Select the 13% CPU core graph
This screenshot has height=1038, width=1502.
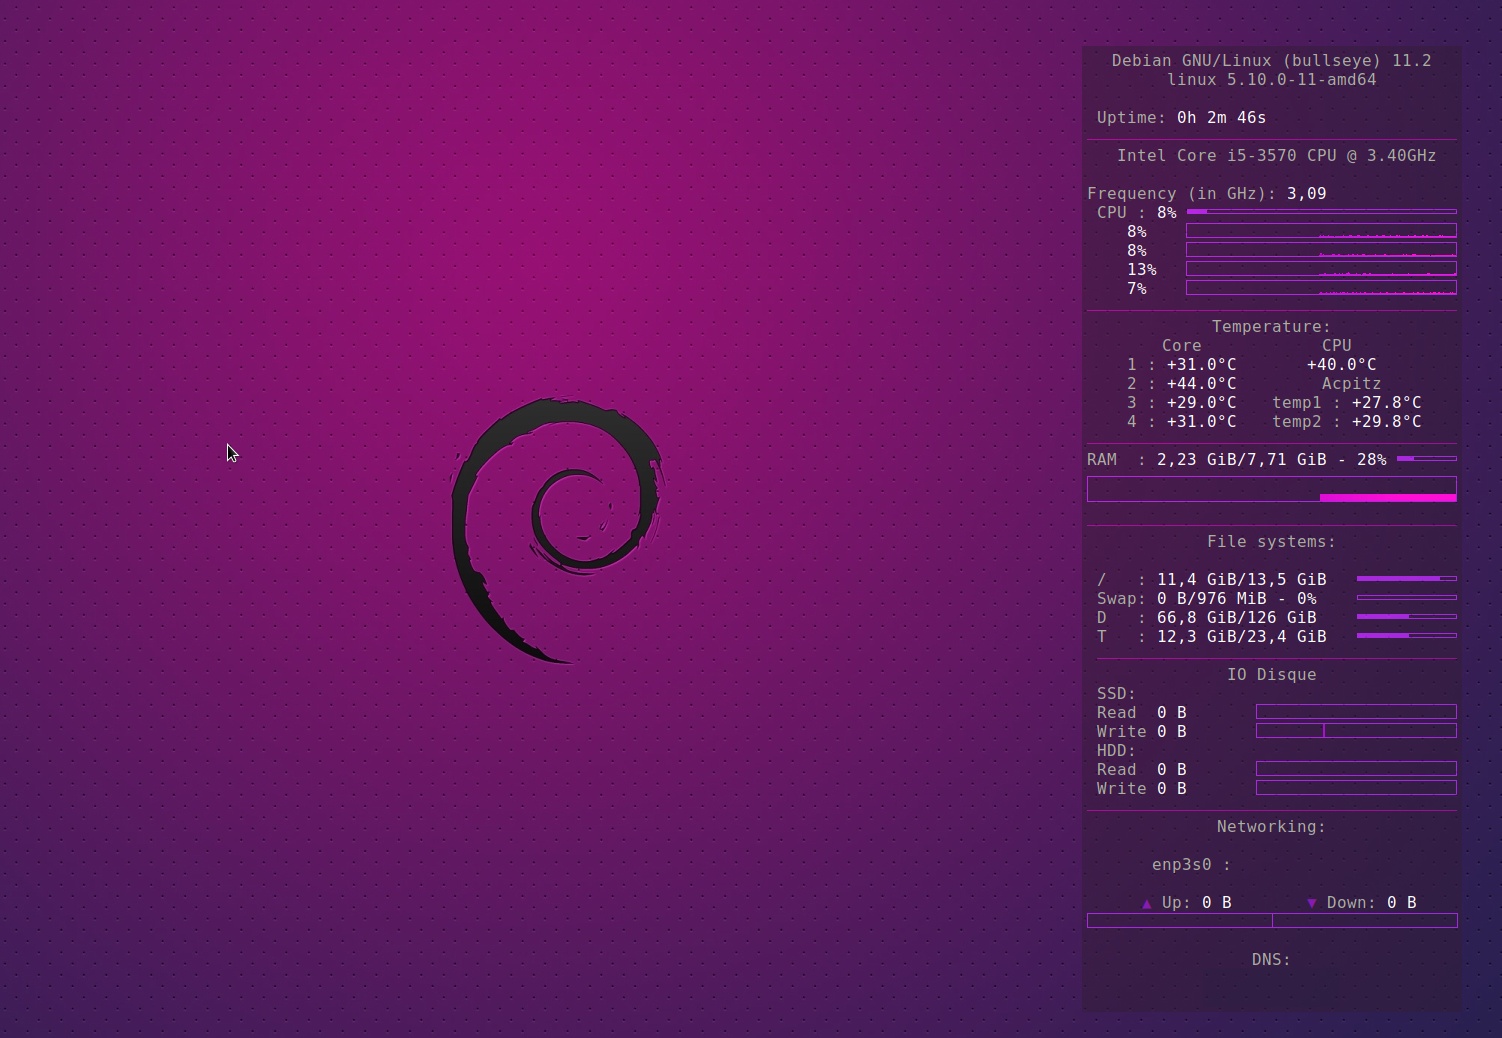tap(1321, 269)
